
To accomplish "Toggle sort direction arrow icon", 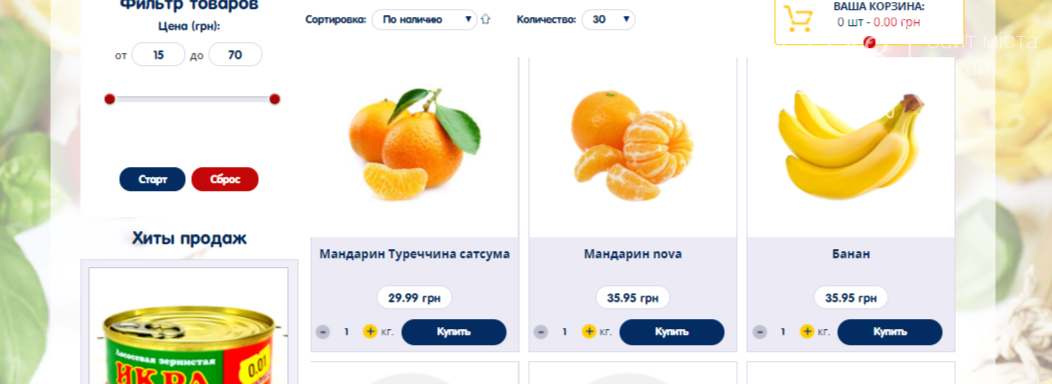I will click(486, 19).
